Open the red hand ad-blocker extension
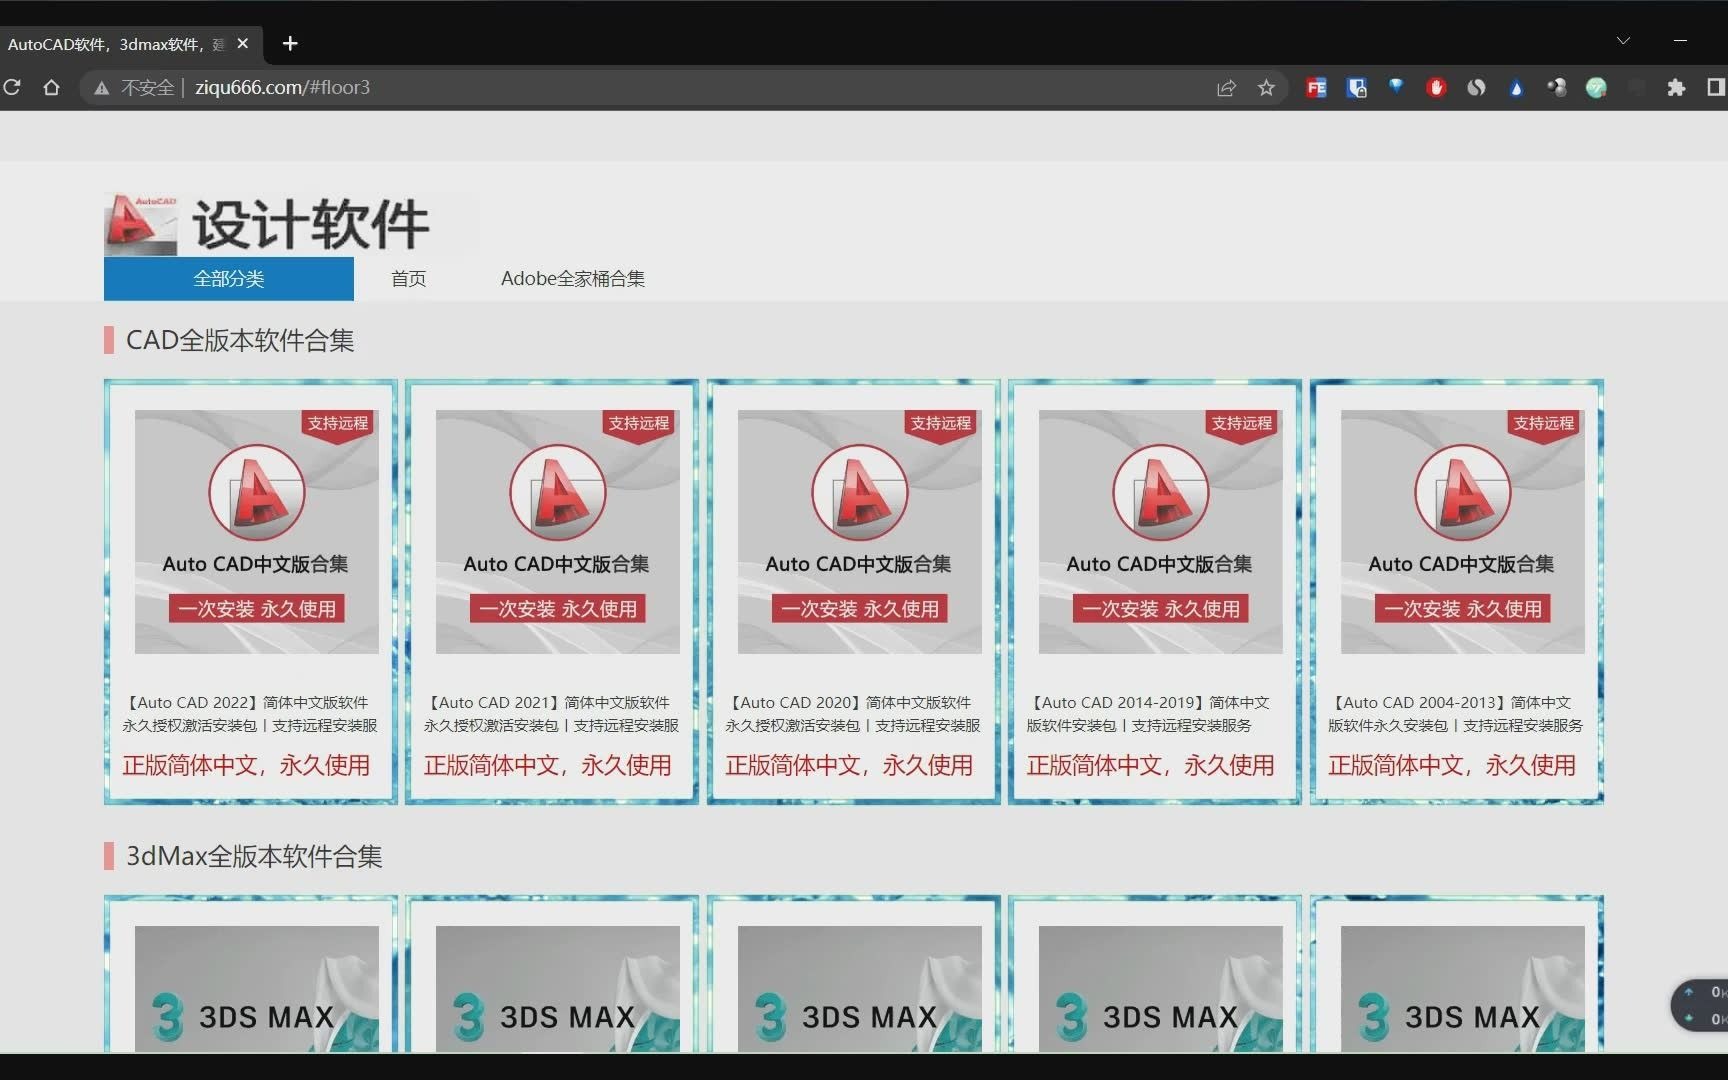This screenshot has width=1728, height=1080. pos(1436,88)
